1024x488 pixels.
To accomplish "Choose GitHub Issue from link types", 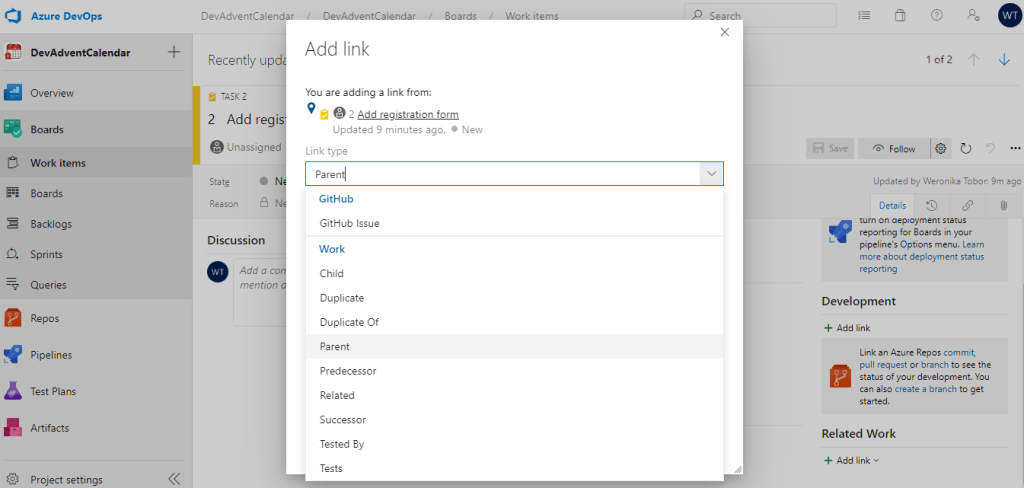I will [x=349, y=223].
